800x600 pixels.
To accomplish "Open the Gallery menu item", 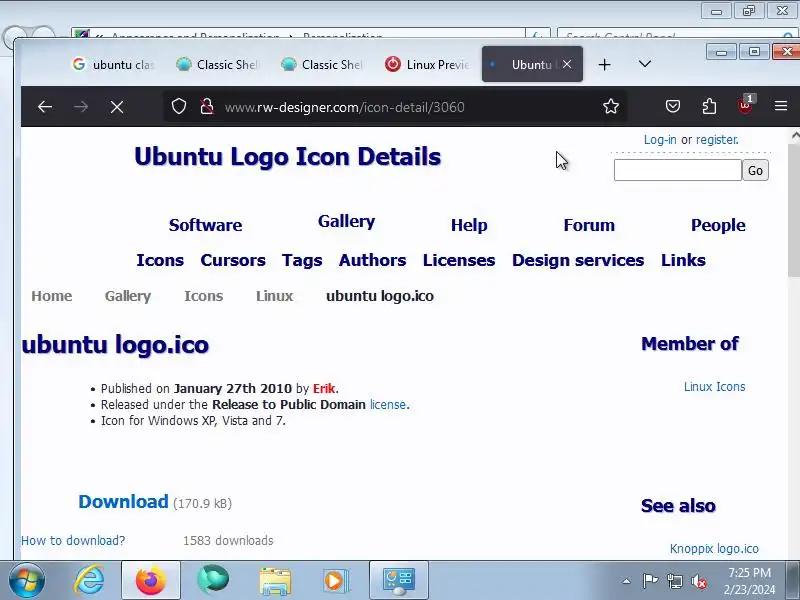I will (x=346, y=221).
